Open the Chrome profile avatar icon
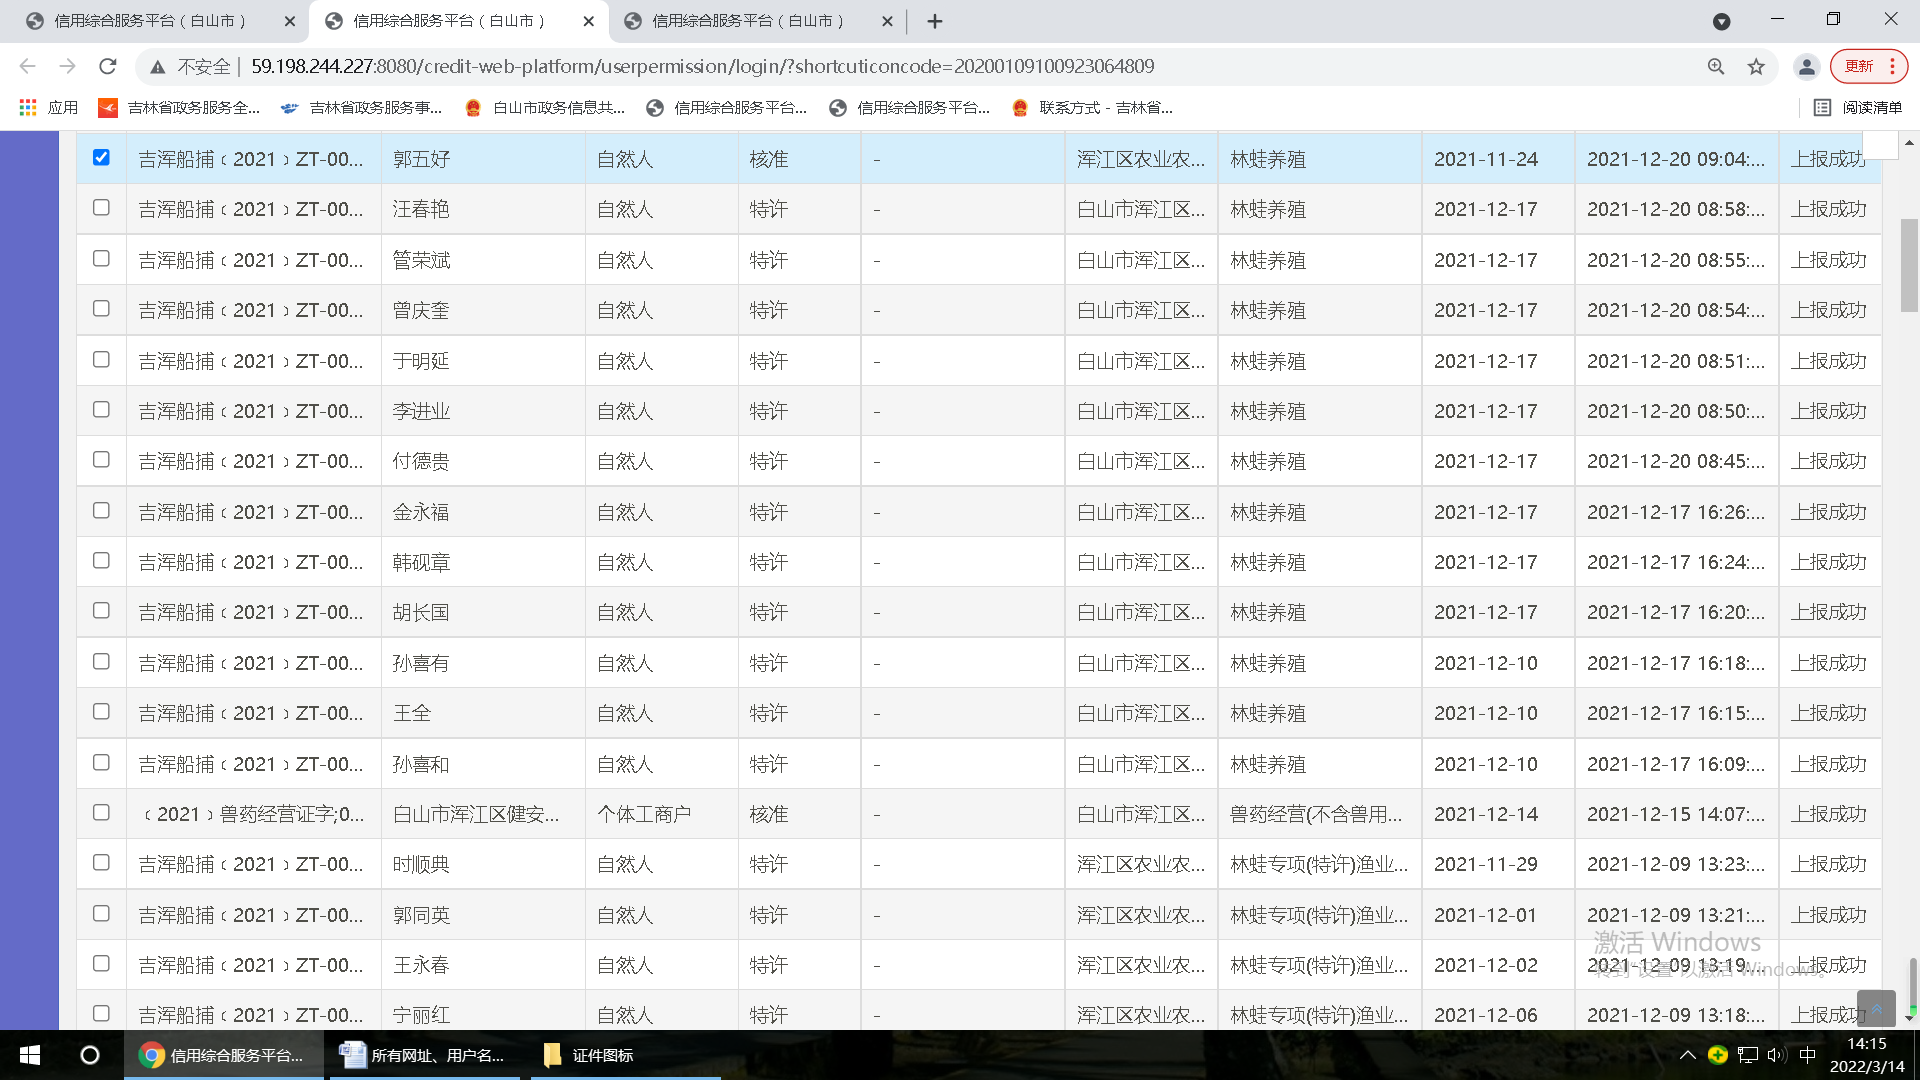Image resolution: width=1920 pixels, height=1080 pixels. [1806, 66]
